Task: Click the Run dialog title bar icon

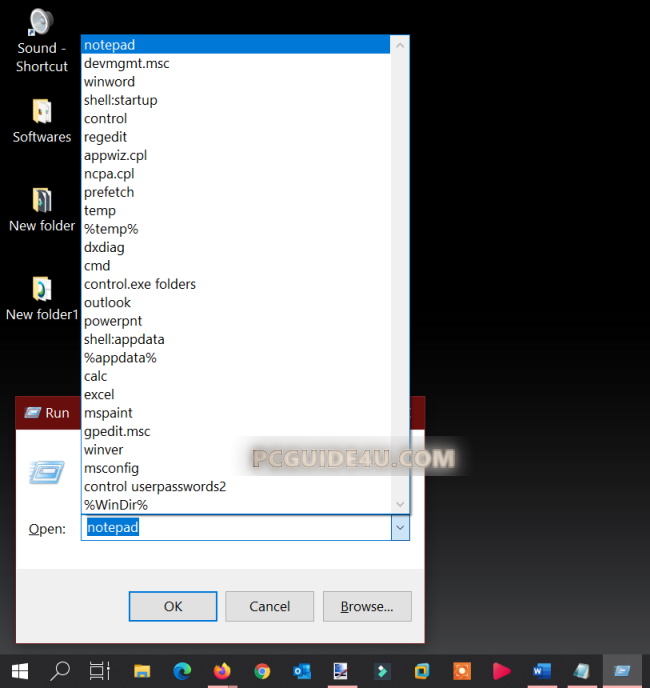Action: (32, 412)
